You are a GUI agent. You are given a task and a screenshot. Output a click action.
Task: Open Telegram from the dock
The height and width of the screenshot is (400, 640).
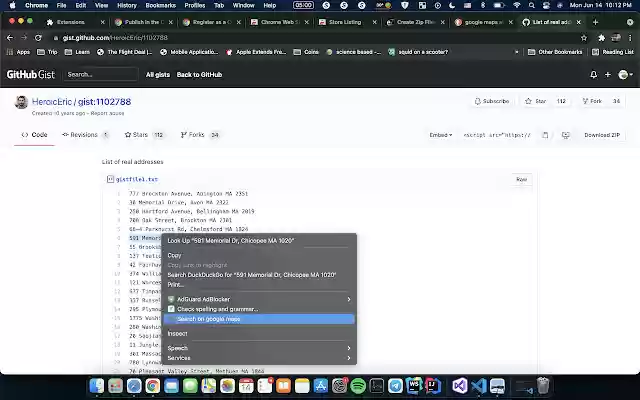(395, 386)
